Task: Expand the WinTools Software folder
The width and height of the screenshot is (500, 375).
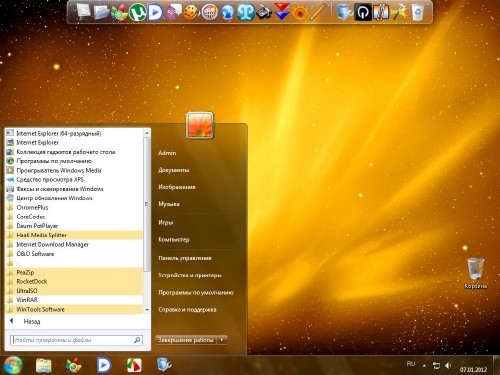Action: [x=74, y=309]
